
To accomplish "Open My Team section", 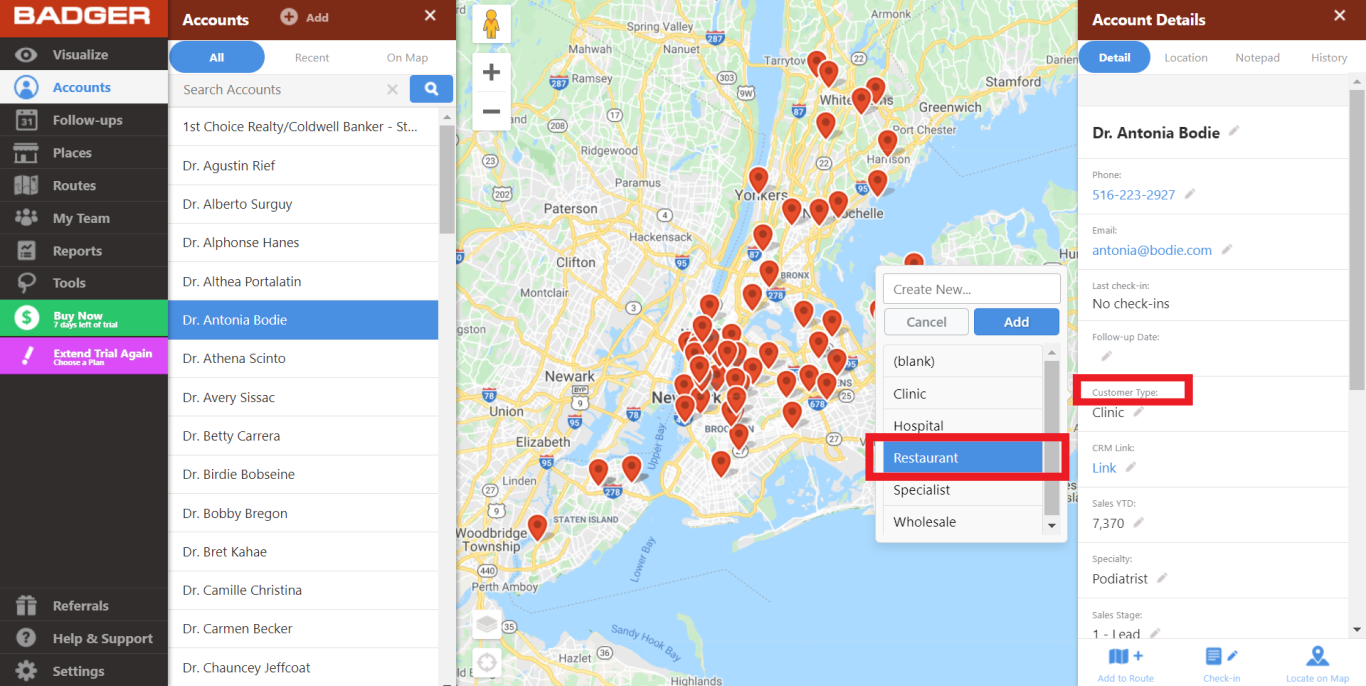I will click(84, 218).
